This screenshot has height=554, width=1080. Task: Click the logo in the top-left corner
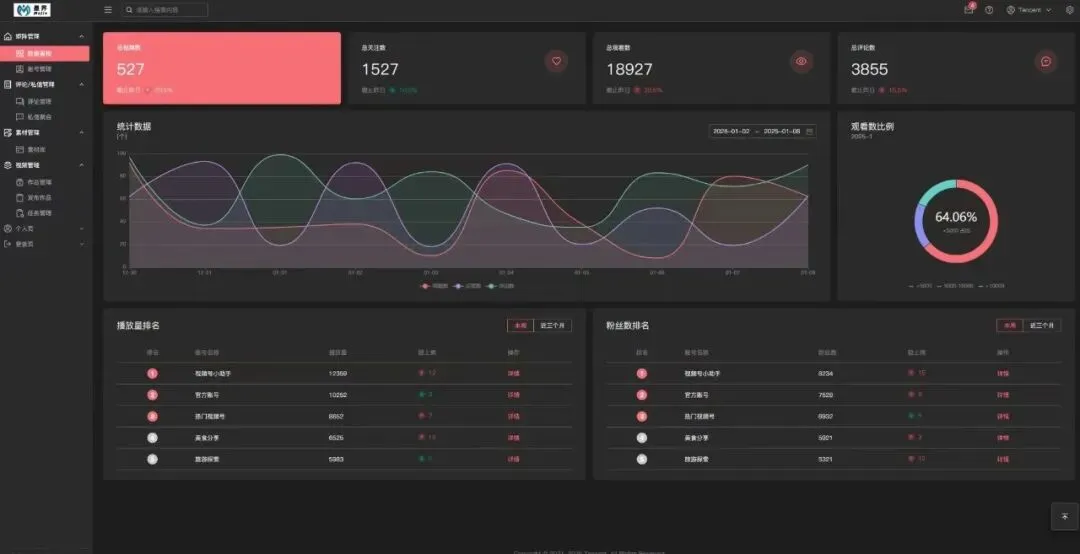(32, 10)
